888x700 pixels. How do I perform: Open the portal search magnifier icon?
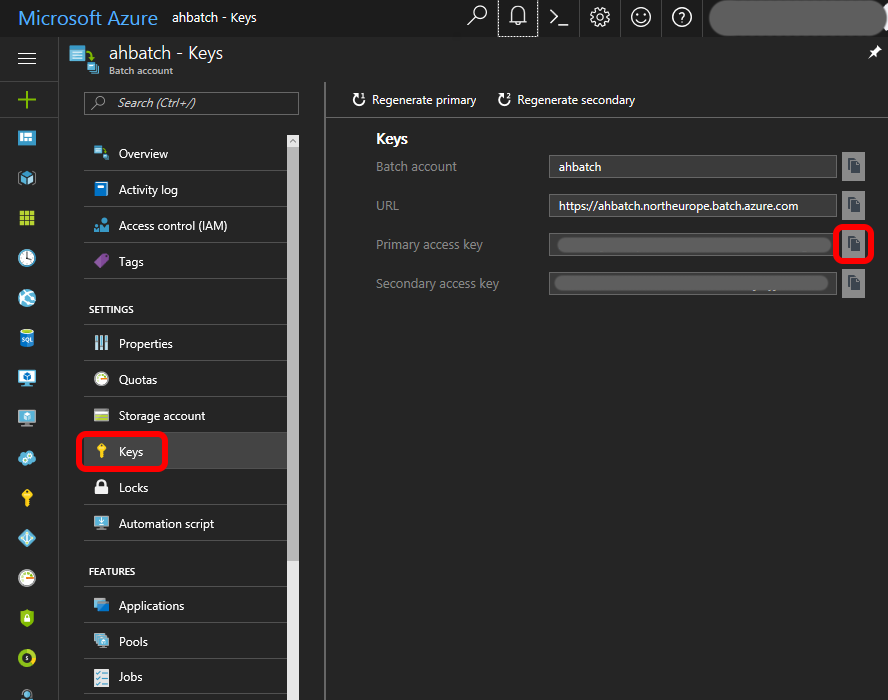click(477, 17)
